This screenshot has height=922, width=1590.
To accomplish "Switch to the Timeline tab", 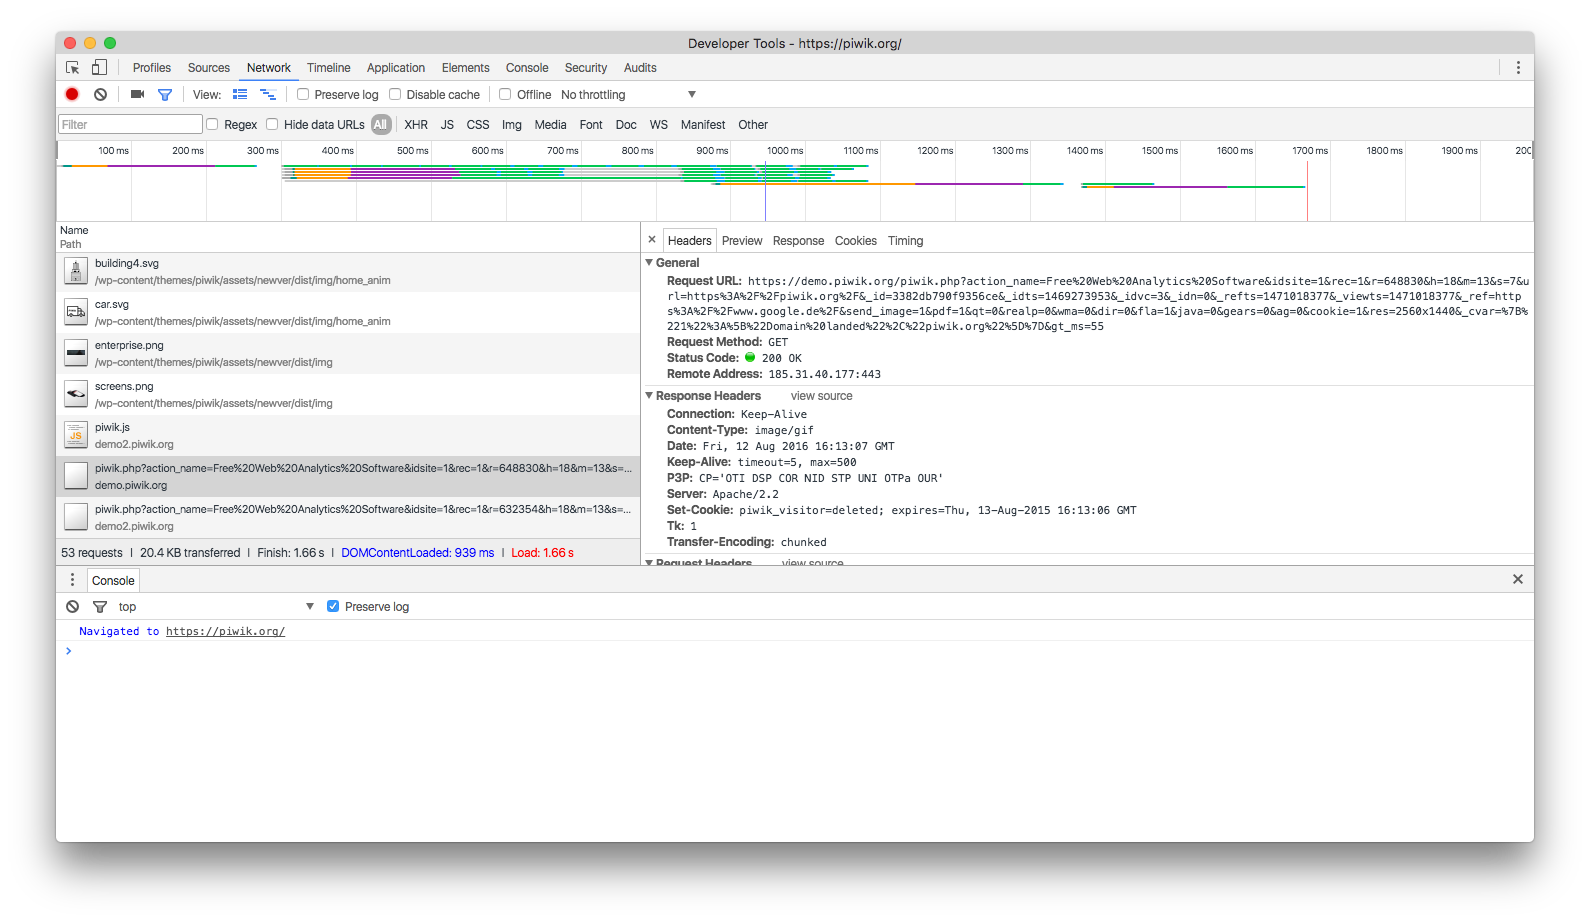I will (328, 68).
